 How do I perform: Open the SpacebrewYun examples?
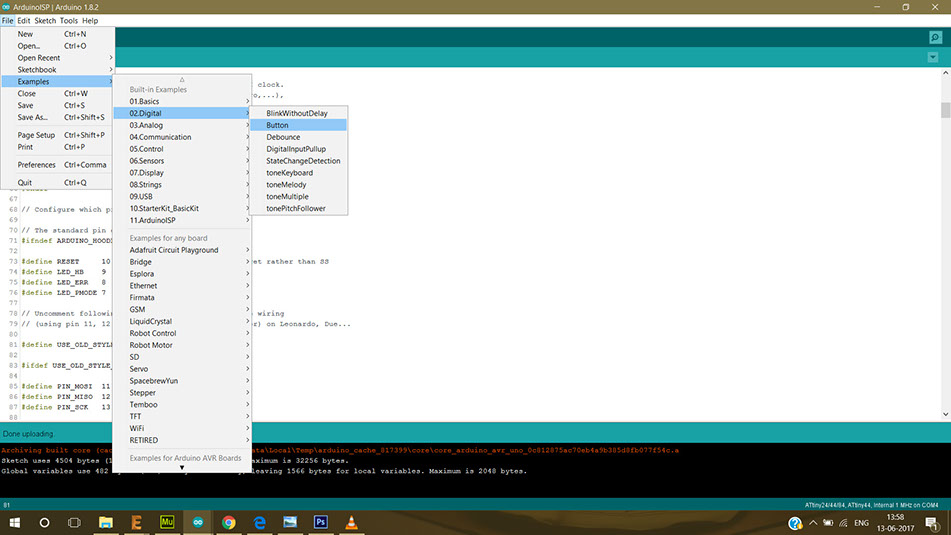click(x=182, y=381)
